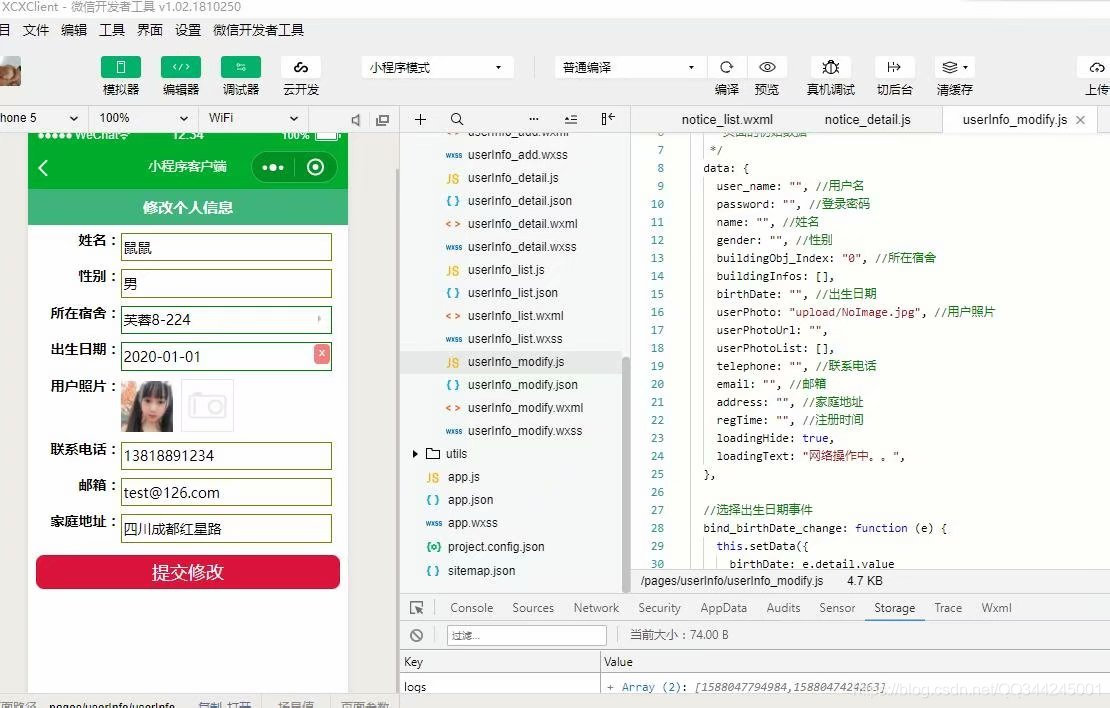The image size is (1110, 708).
Task: Open the 工具 menu
Action: tap(112, 30)
